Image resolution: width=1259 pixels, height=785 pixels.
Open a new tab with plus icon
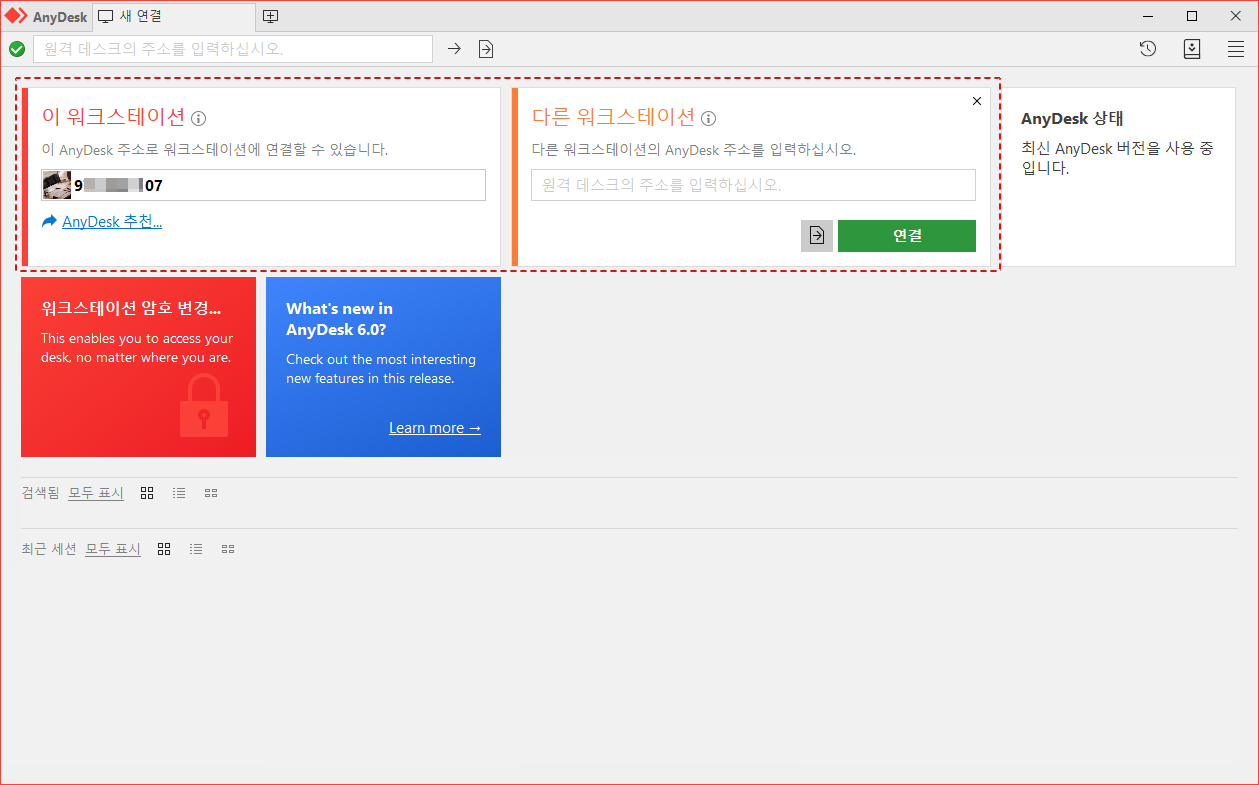click(x=270, y=16)
